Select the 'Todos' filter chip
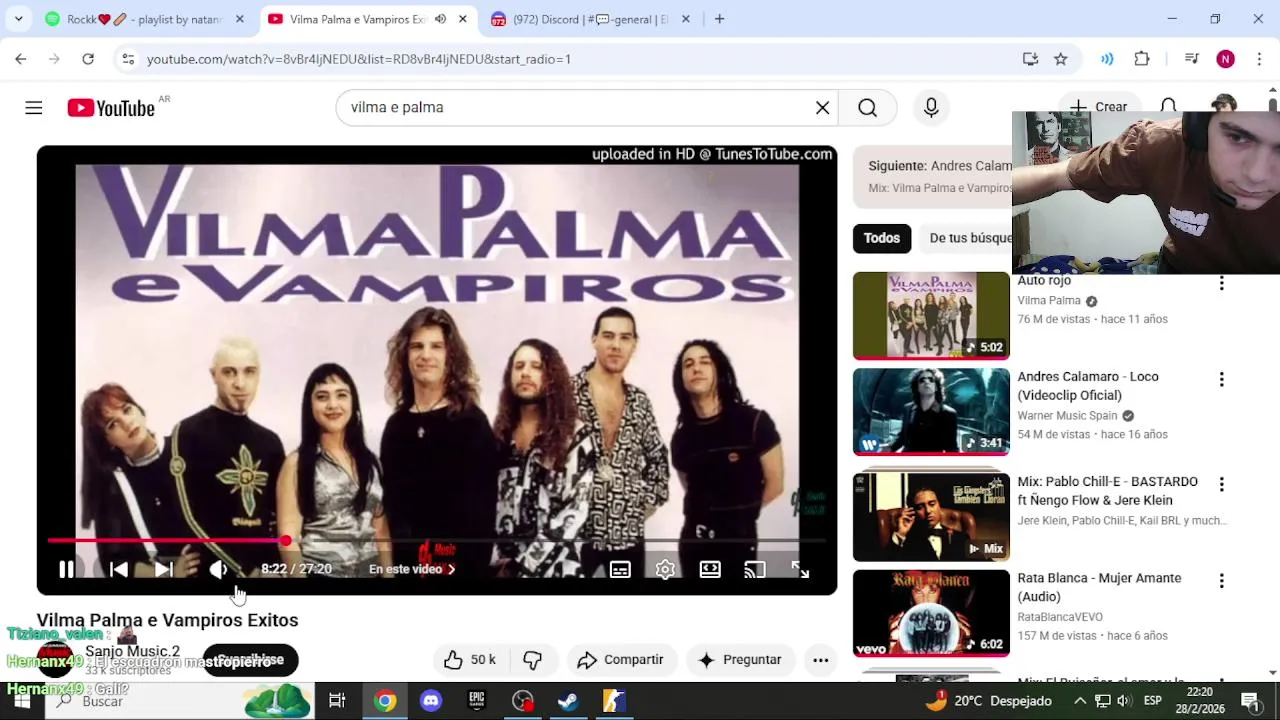The height and width of the screenshot is (720, 1280). tap(881, 238)
